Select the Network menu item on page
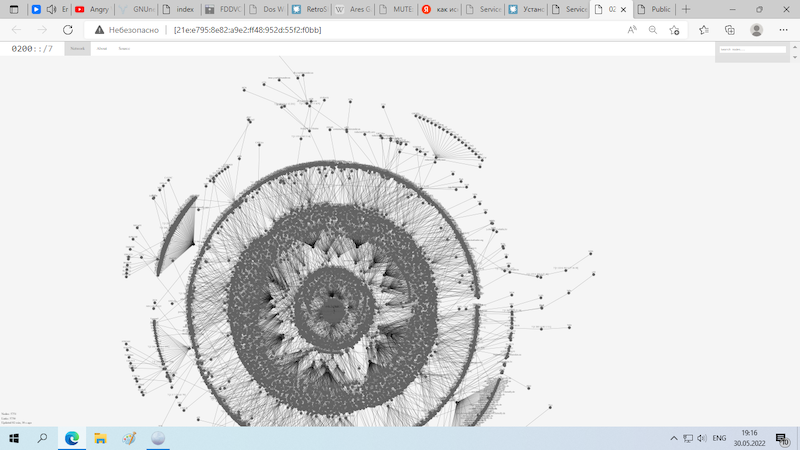The height and width of the screenshot is (450, 800). pos(77,48)
